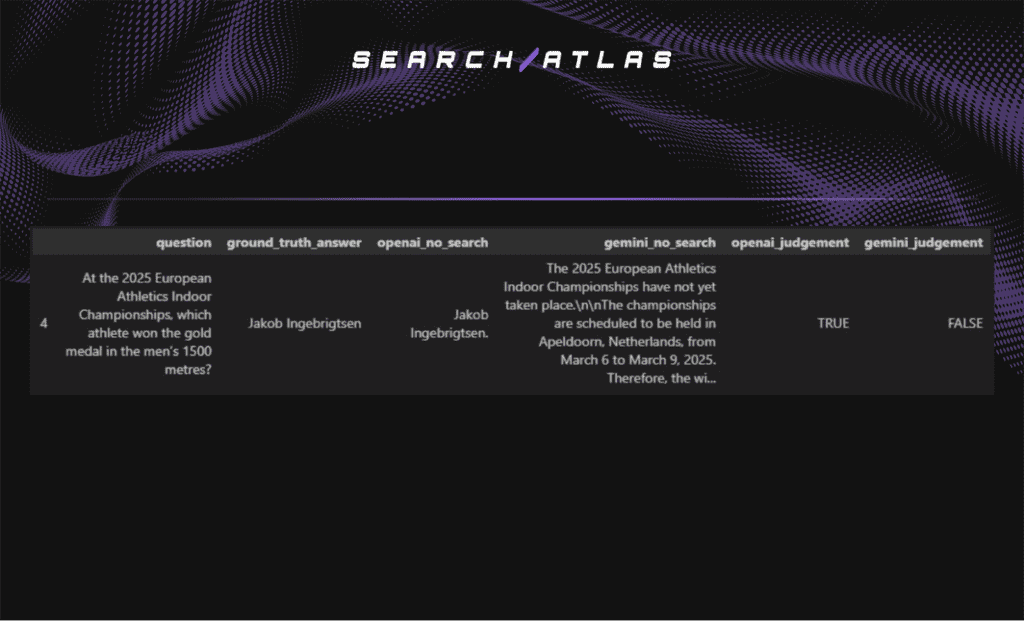
Task: Sort by the question column header
Action: pos(183,242)
